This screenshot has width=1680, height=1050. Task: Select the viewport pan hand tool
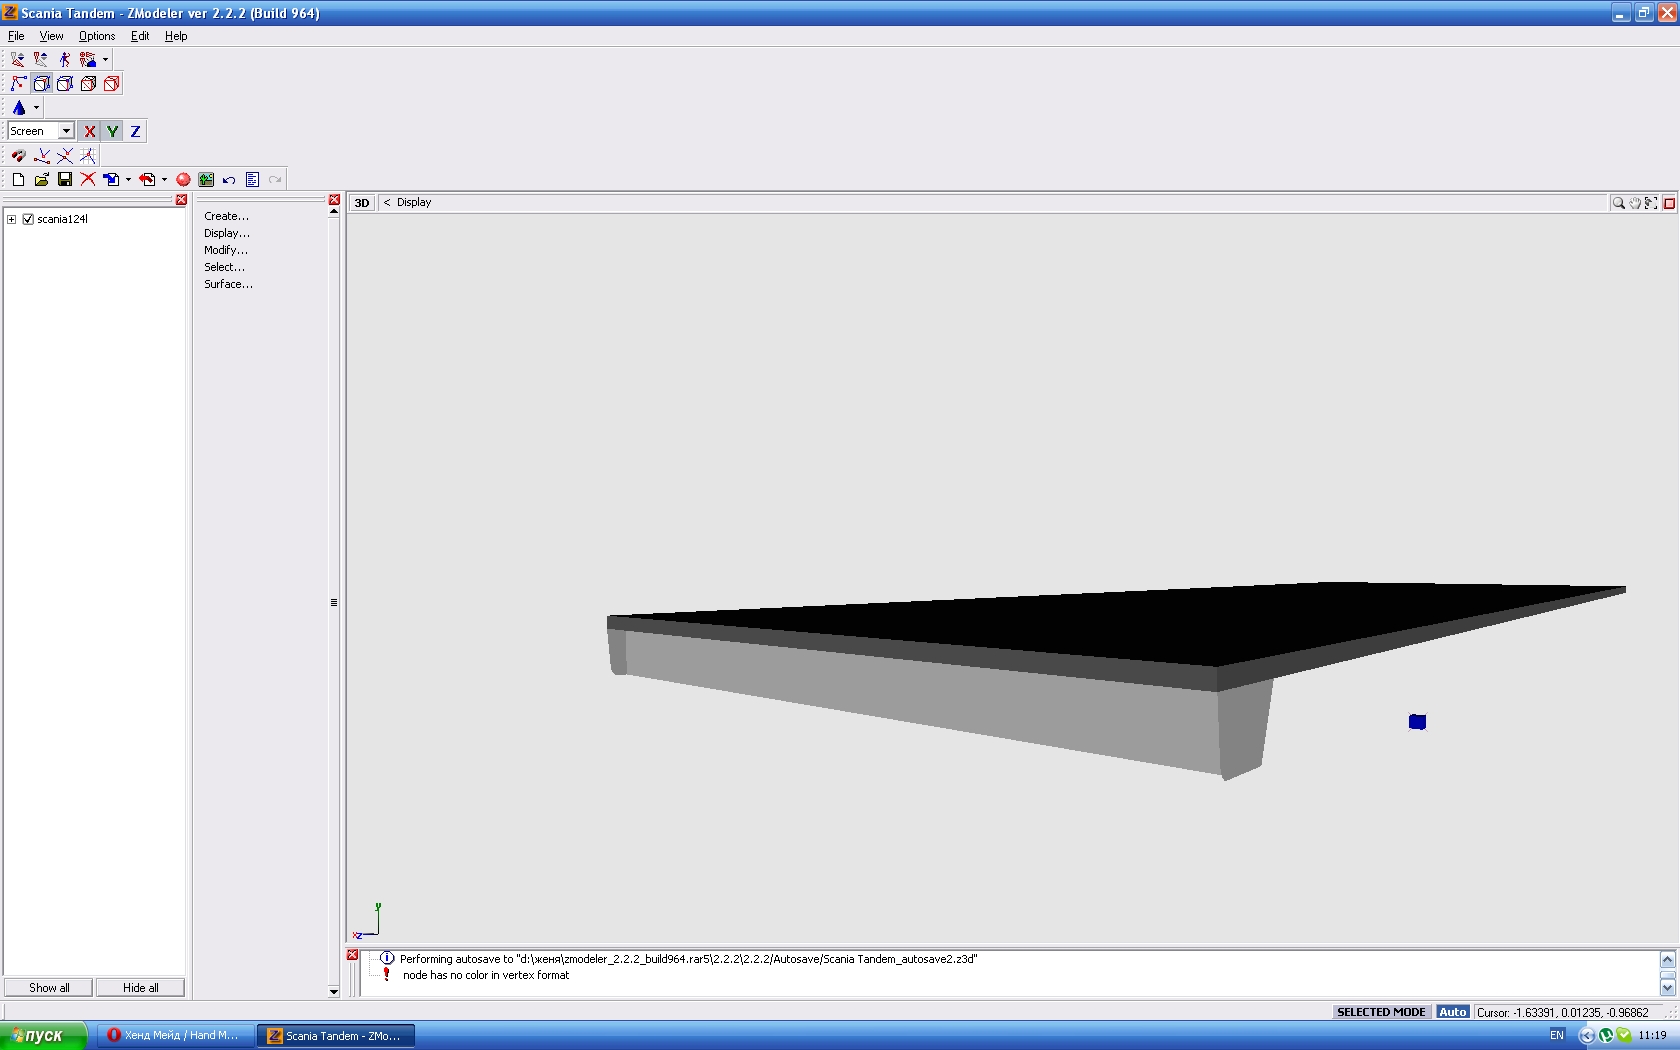click(1635, 203)
